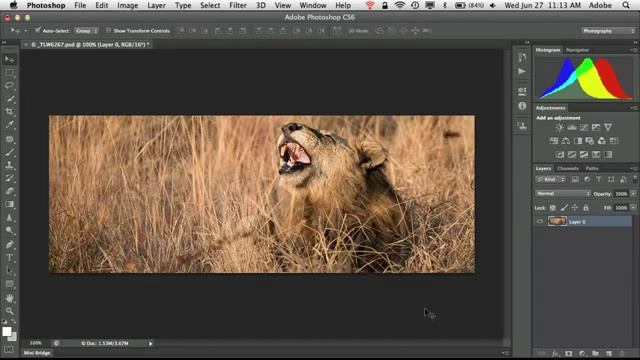Expand the status bar info arrow
Viewport: 640px width, 360px height.
[151, 344]
